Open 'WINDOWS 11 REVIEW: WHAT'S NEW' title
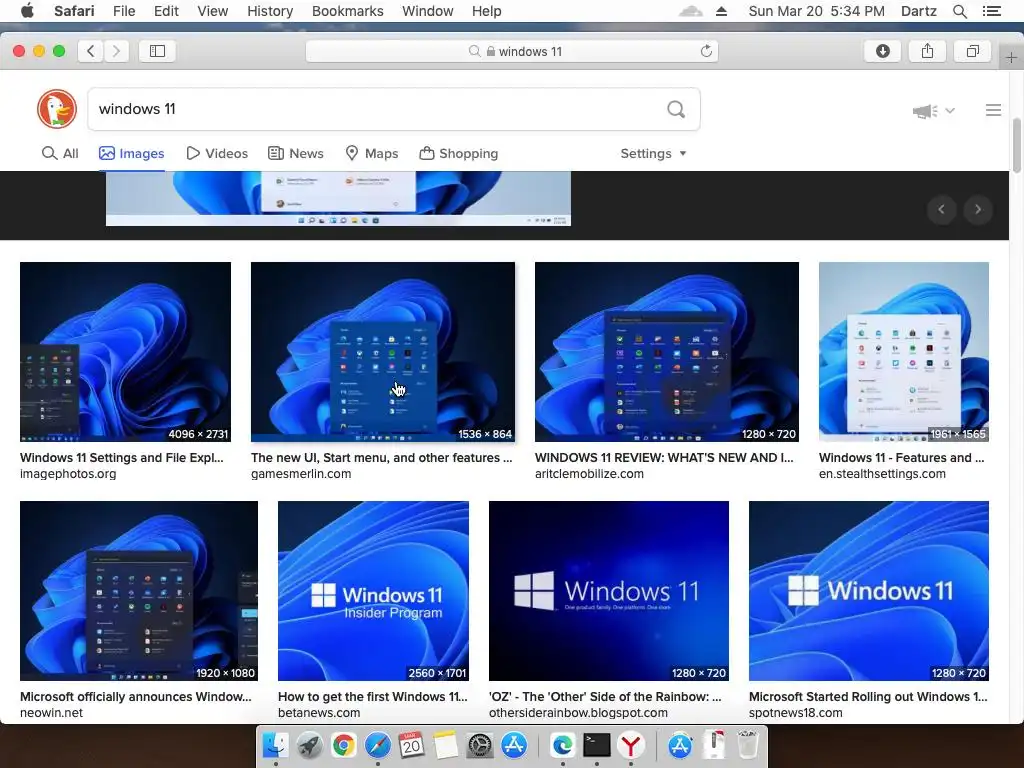 pyautogui.click(x=664, y=458)
